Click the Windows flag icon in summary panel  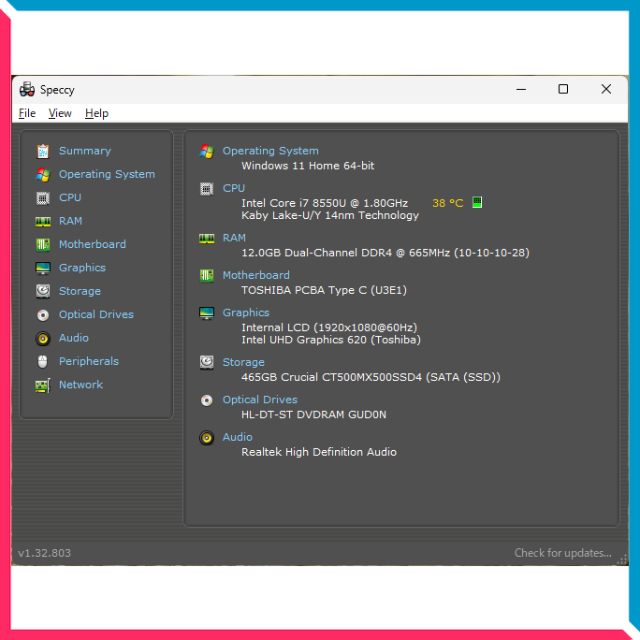pyautogui.click(x=207, y=151)
